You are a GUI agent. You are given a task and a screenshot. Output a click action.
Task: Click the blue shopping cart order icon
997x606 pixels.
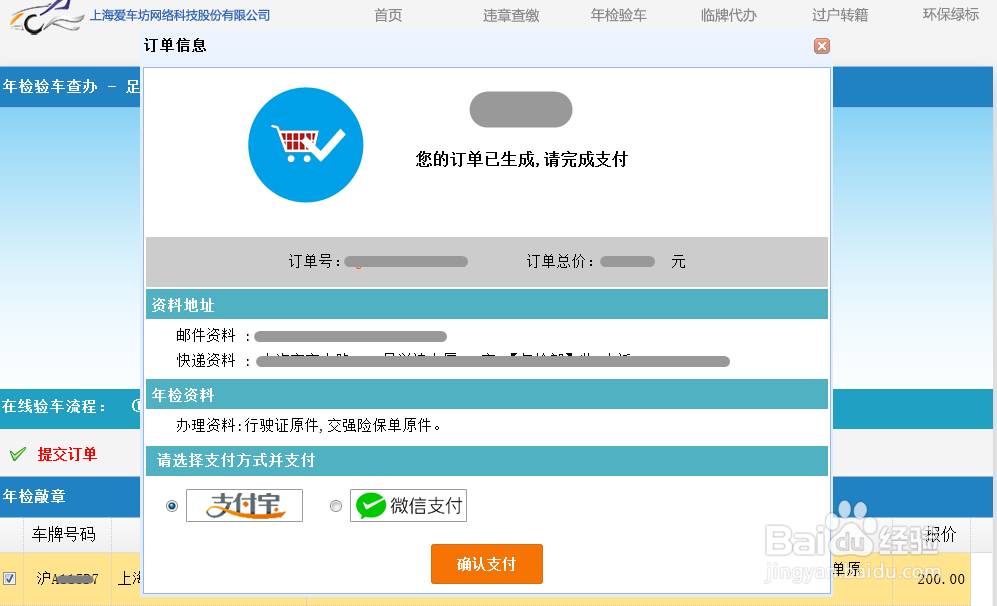pyautogui.click(x=305, y=145)
